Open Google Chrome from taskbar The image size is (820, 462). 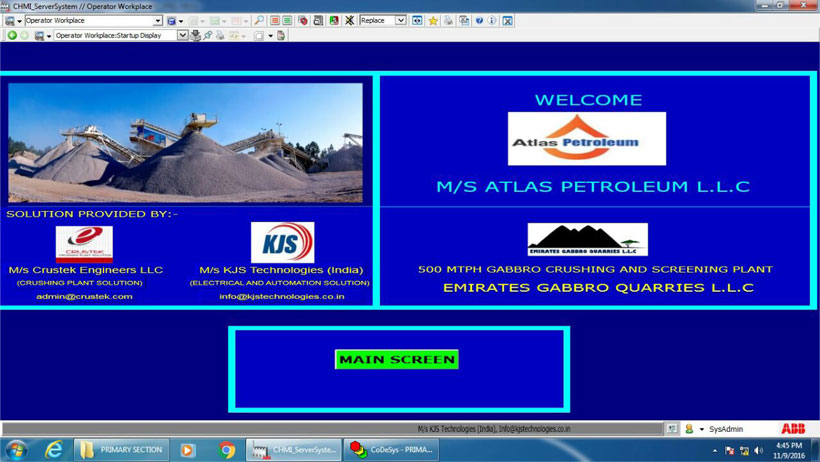point(227,450)
